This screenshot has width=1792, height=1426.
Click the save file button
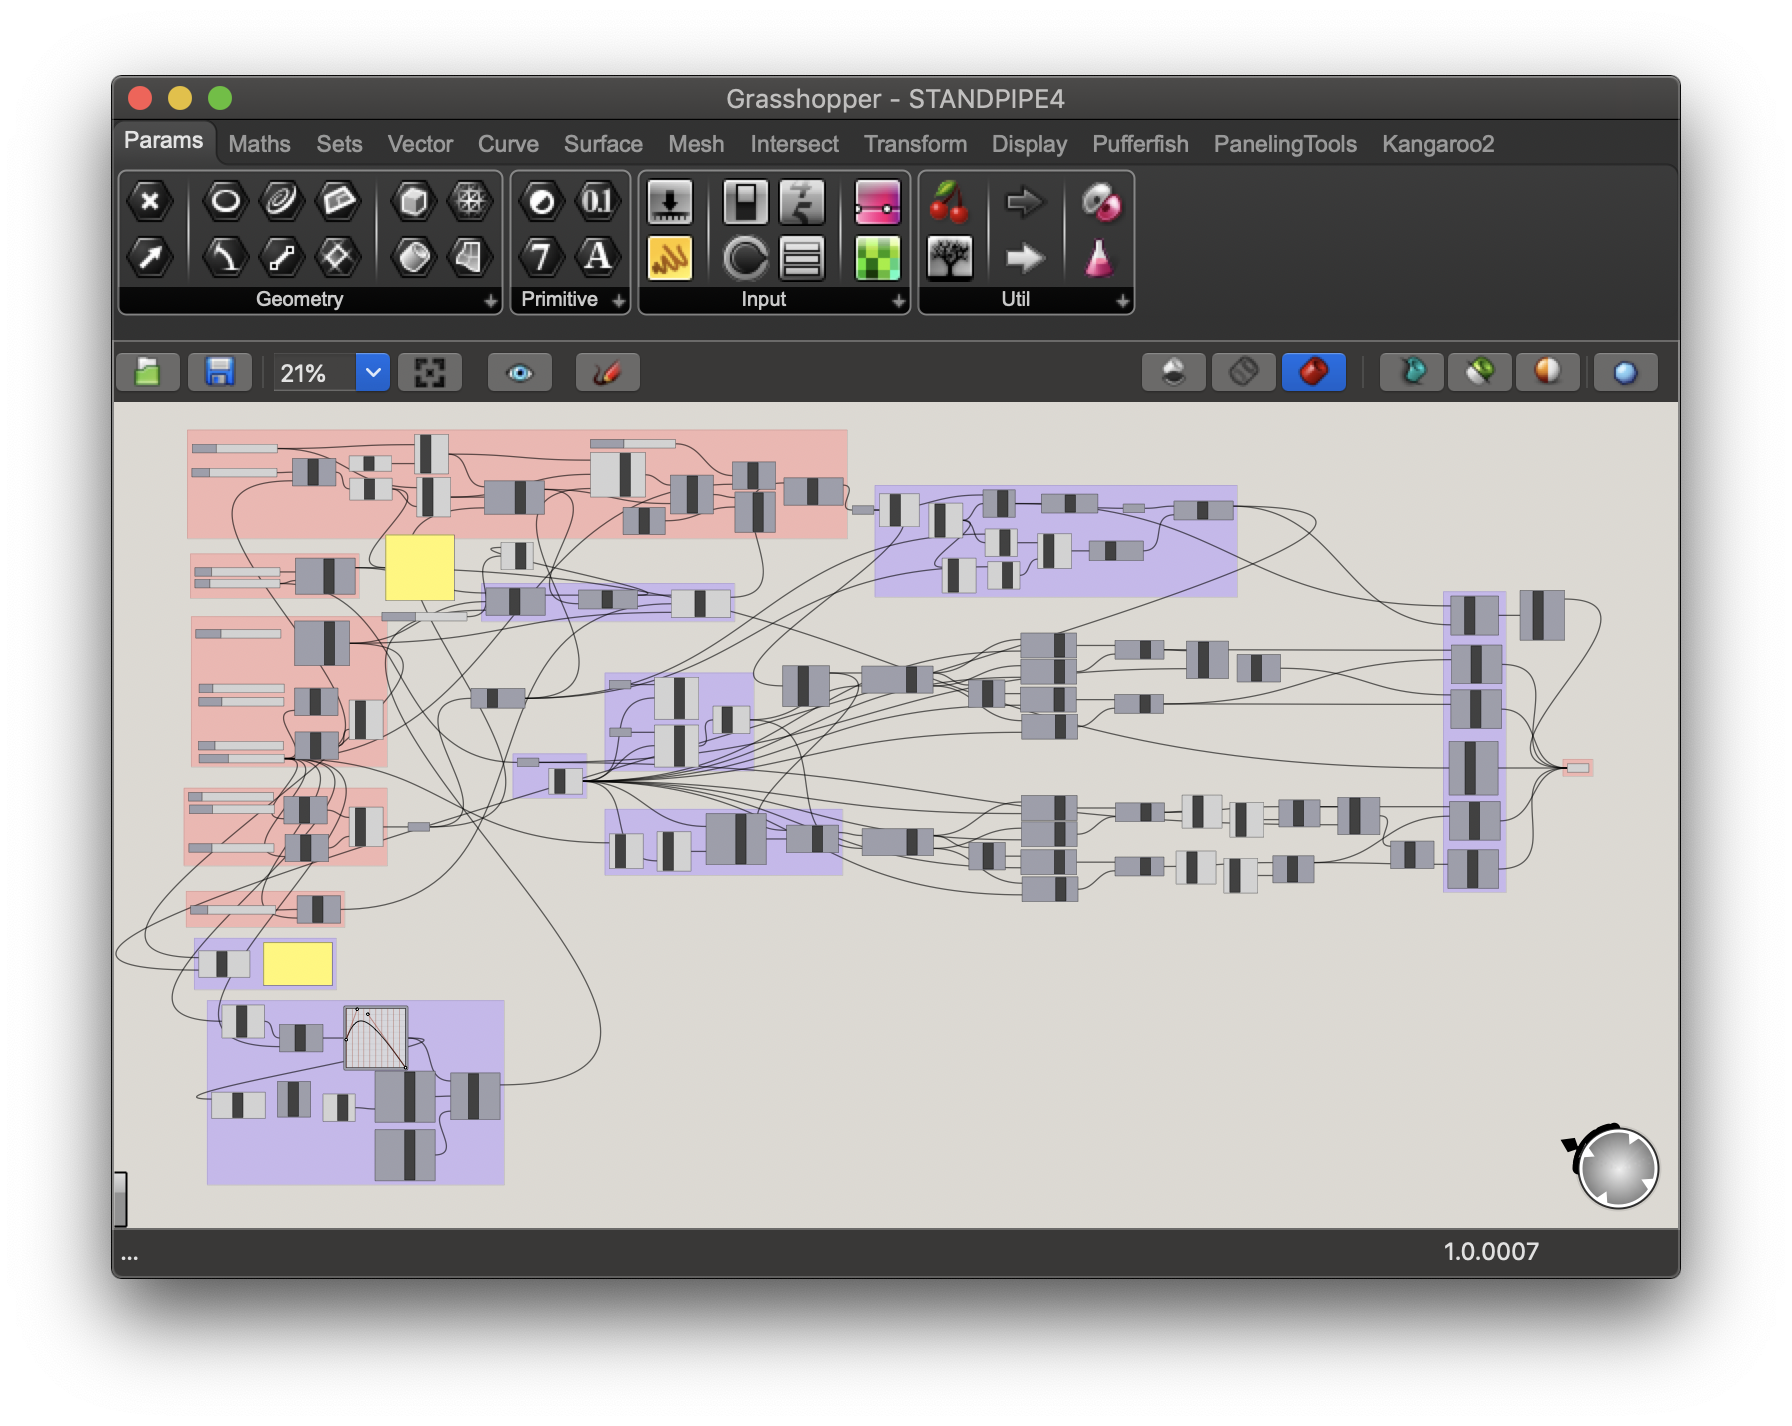pyautogui.click(x=219, y=373)
